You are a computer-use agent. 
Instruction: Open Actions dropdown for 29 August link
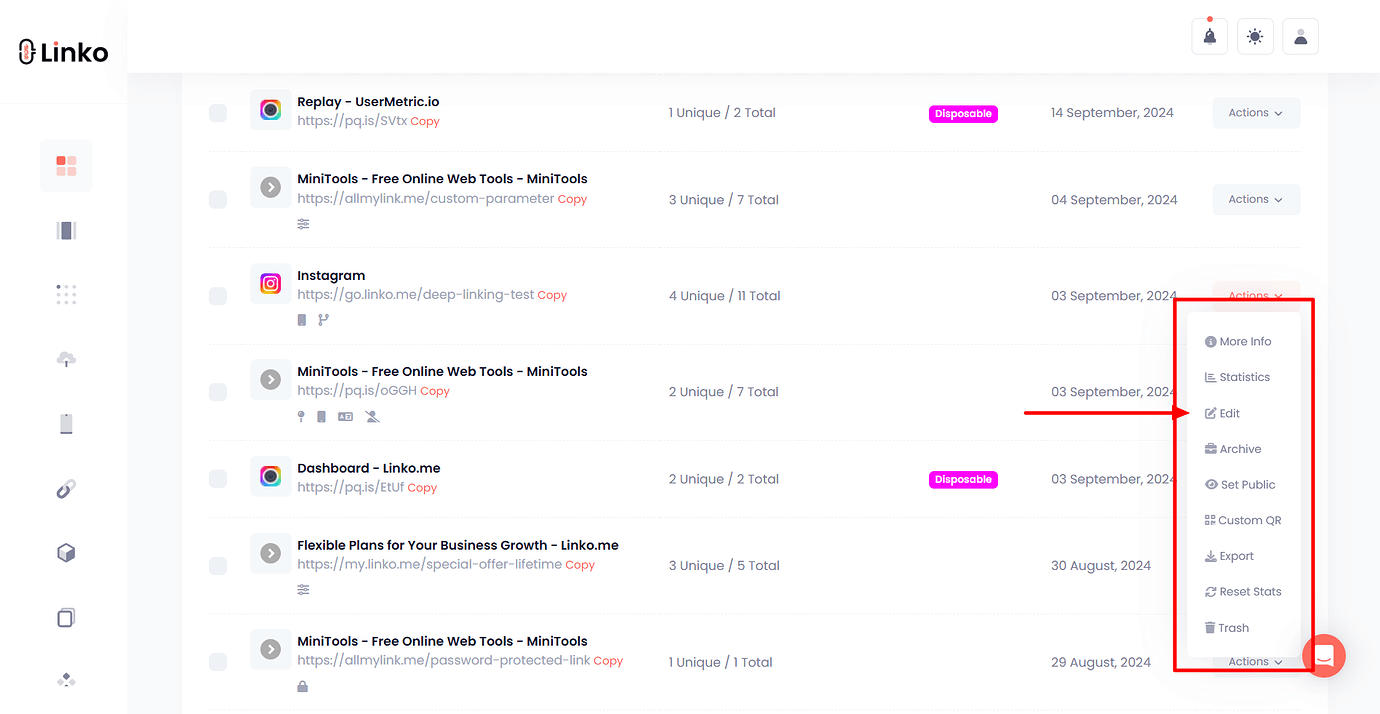tap(1255, 662)
